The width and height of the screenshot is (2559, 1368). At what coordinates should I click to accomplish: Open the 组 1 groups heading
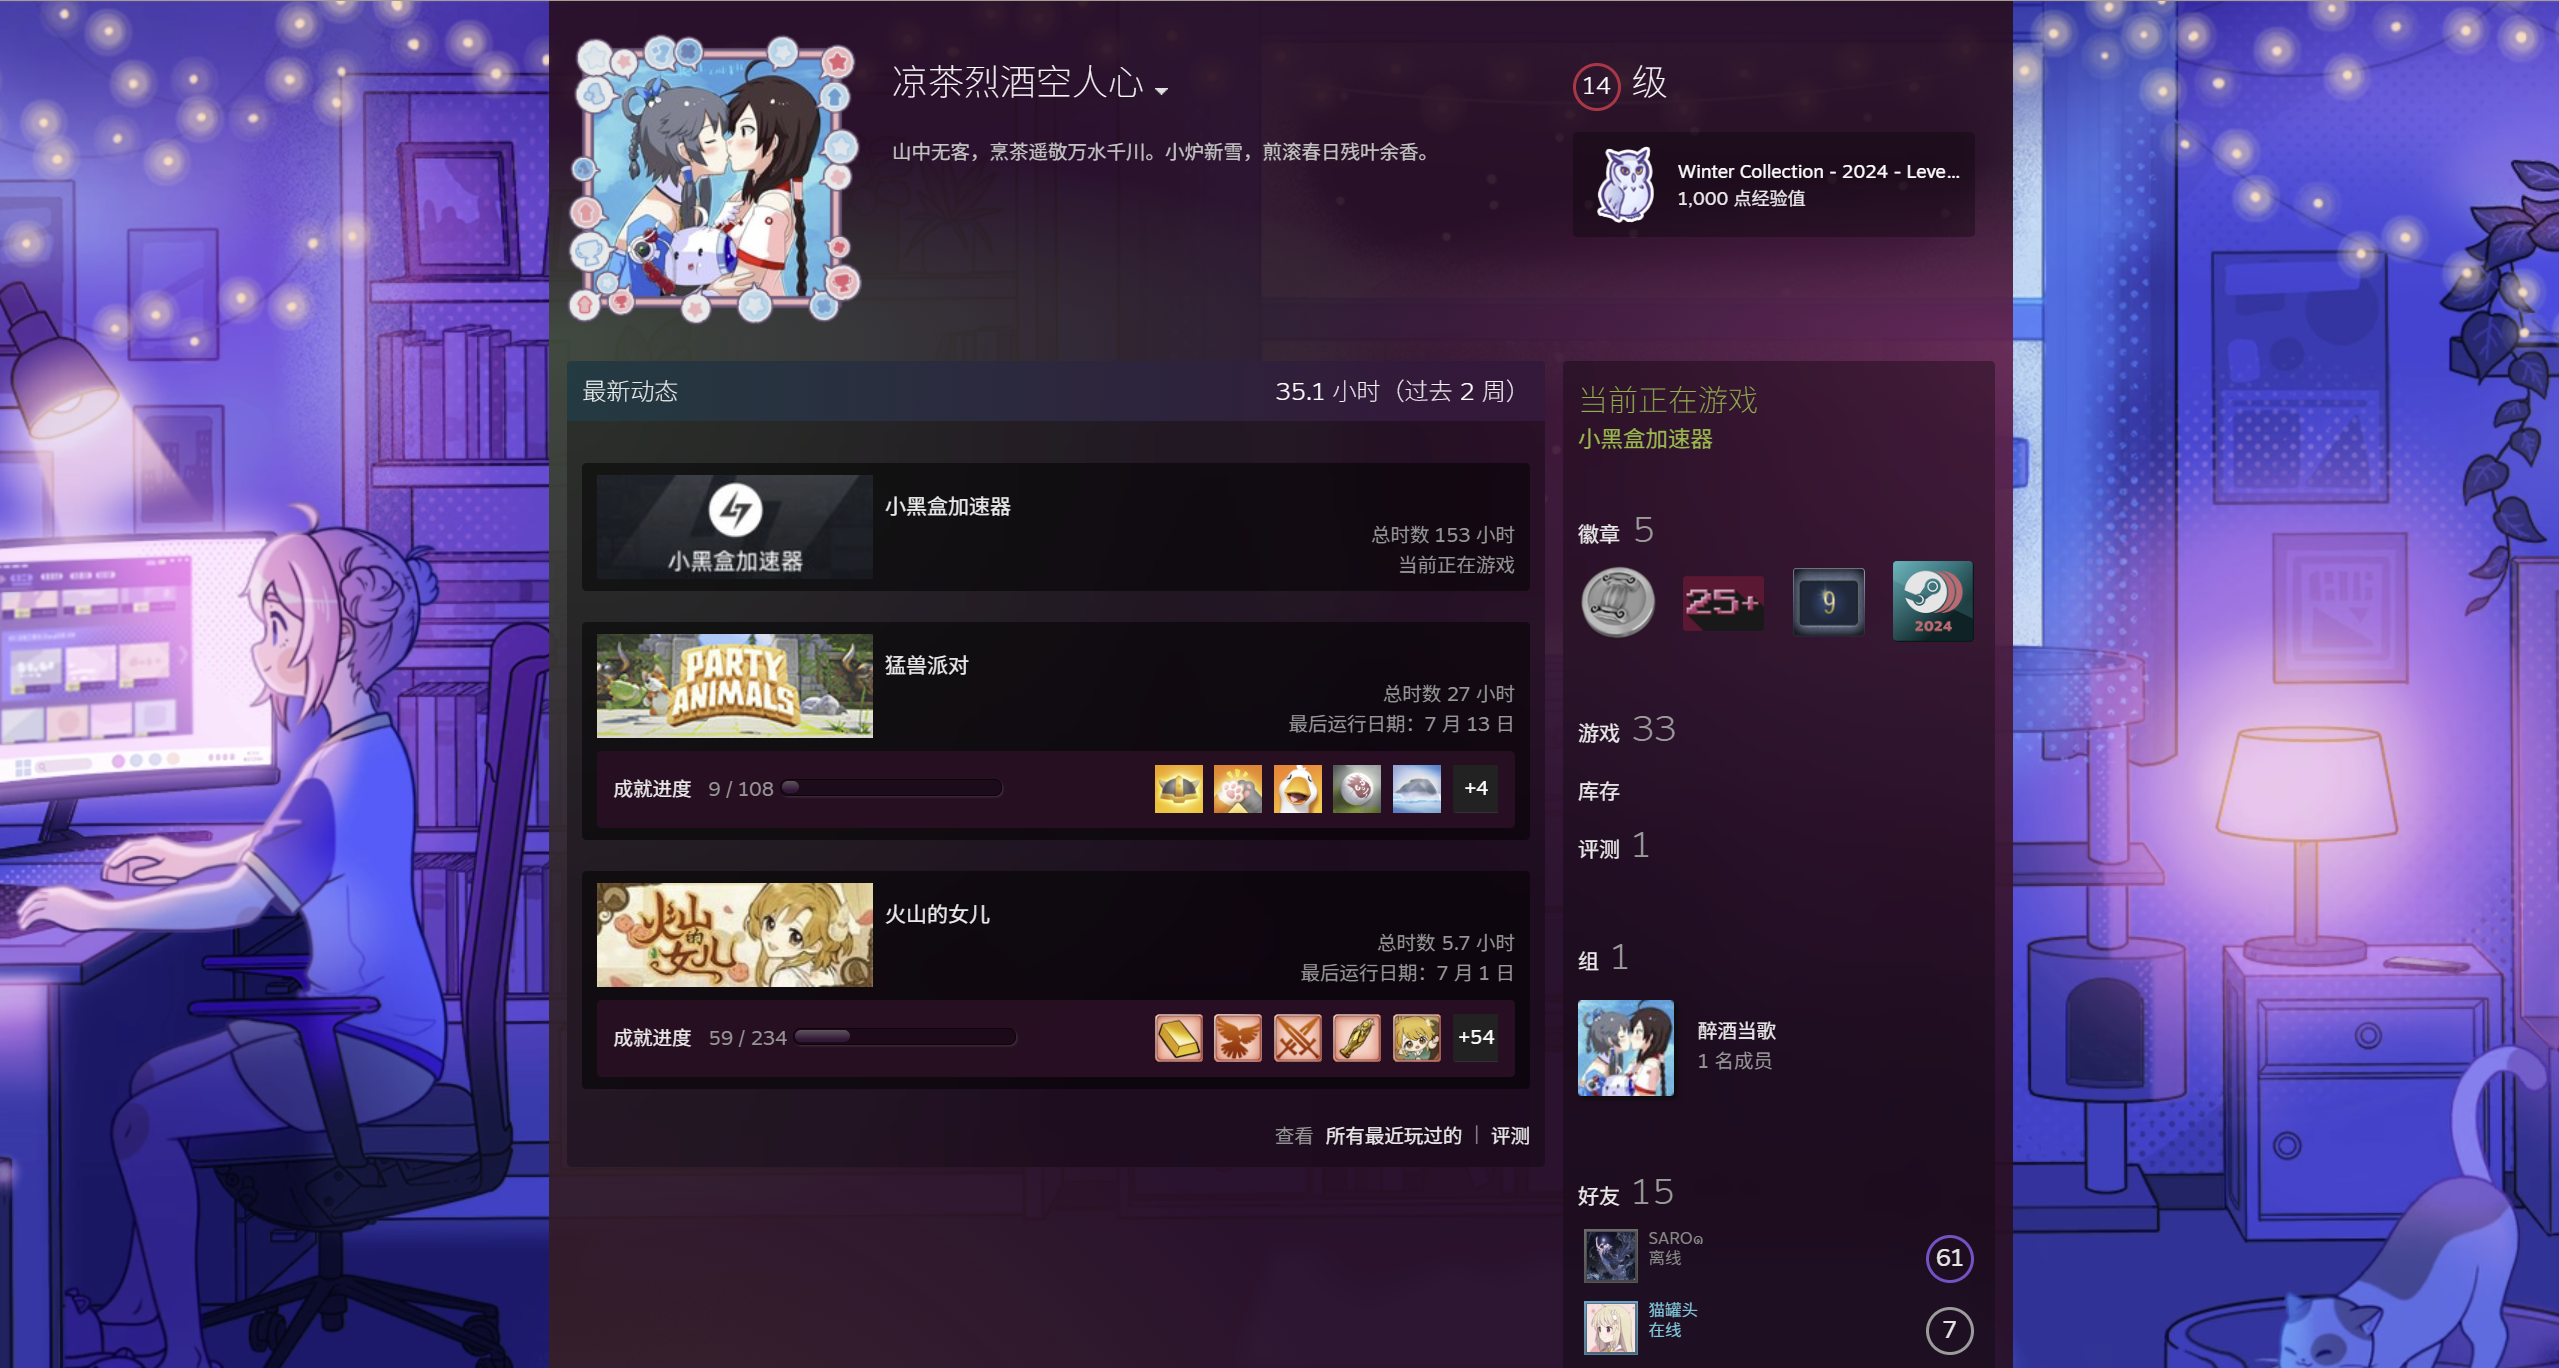(1603, 959)
